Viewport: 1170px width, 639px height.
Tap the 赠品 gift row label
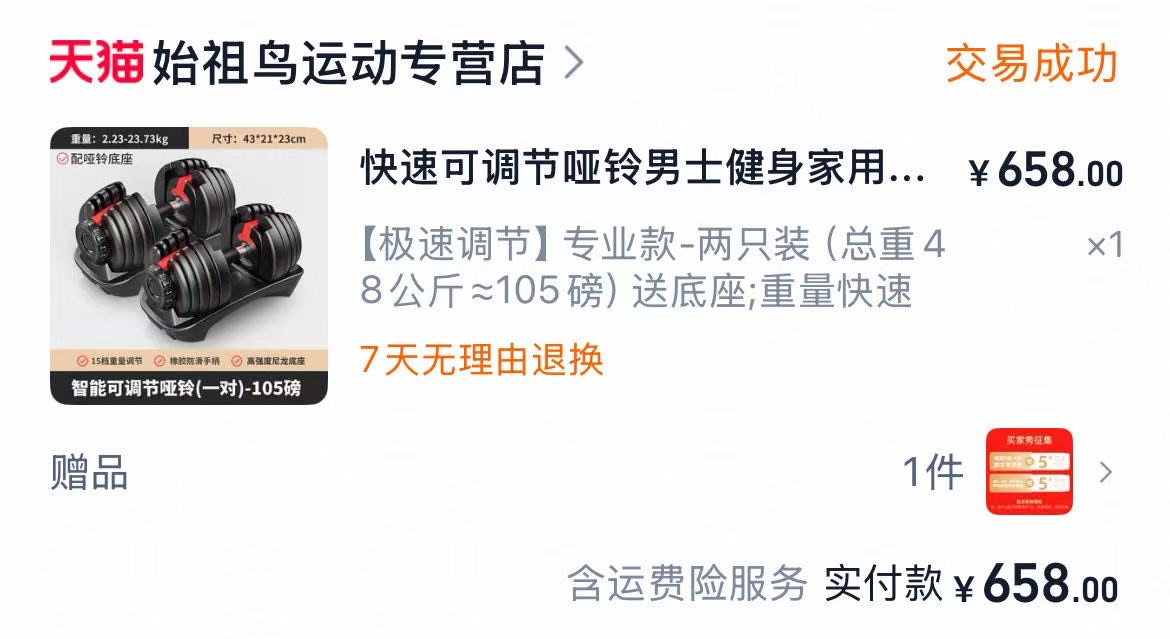pyautogui.click(x=90, y=472)
